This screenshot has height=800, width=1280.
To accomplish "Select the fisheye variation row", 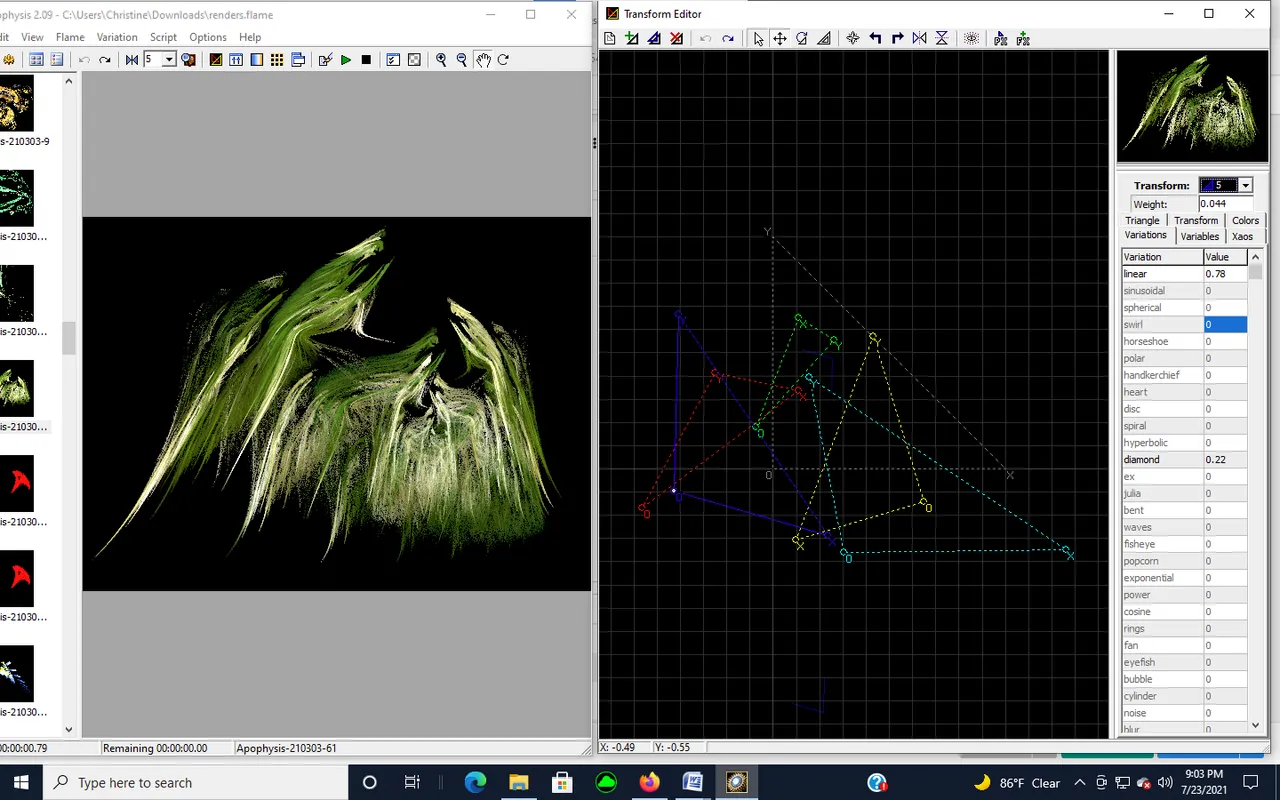I will [x=1184, y=544].
